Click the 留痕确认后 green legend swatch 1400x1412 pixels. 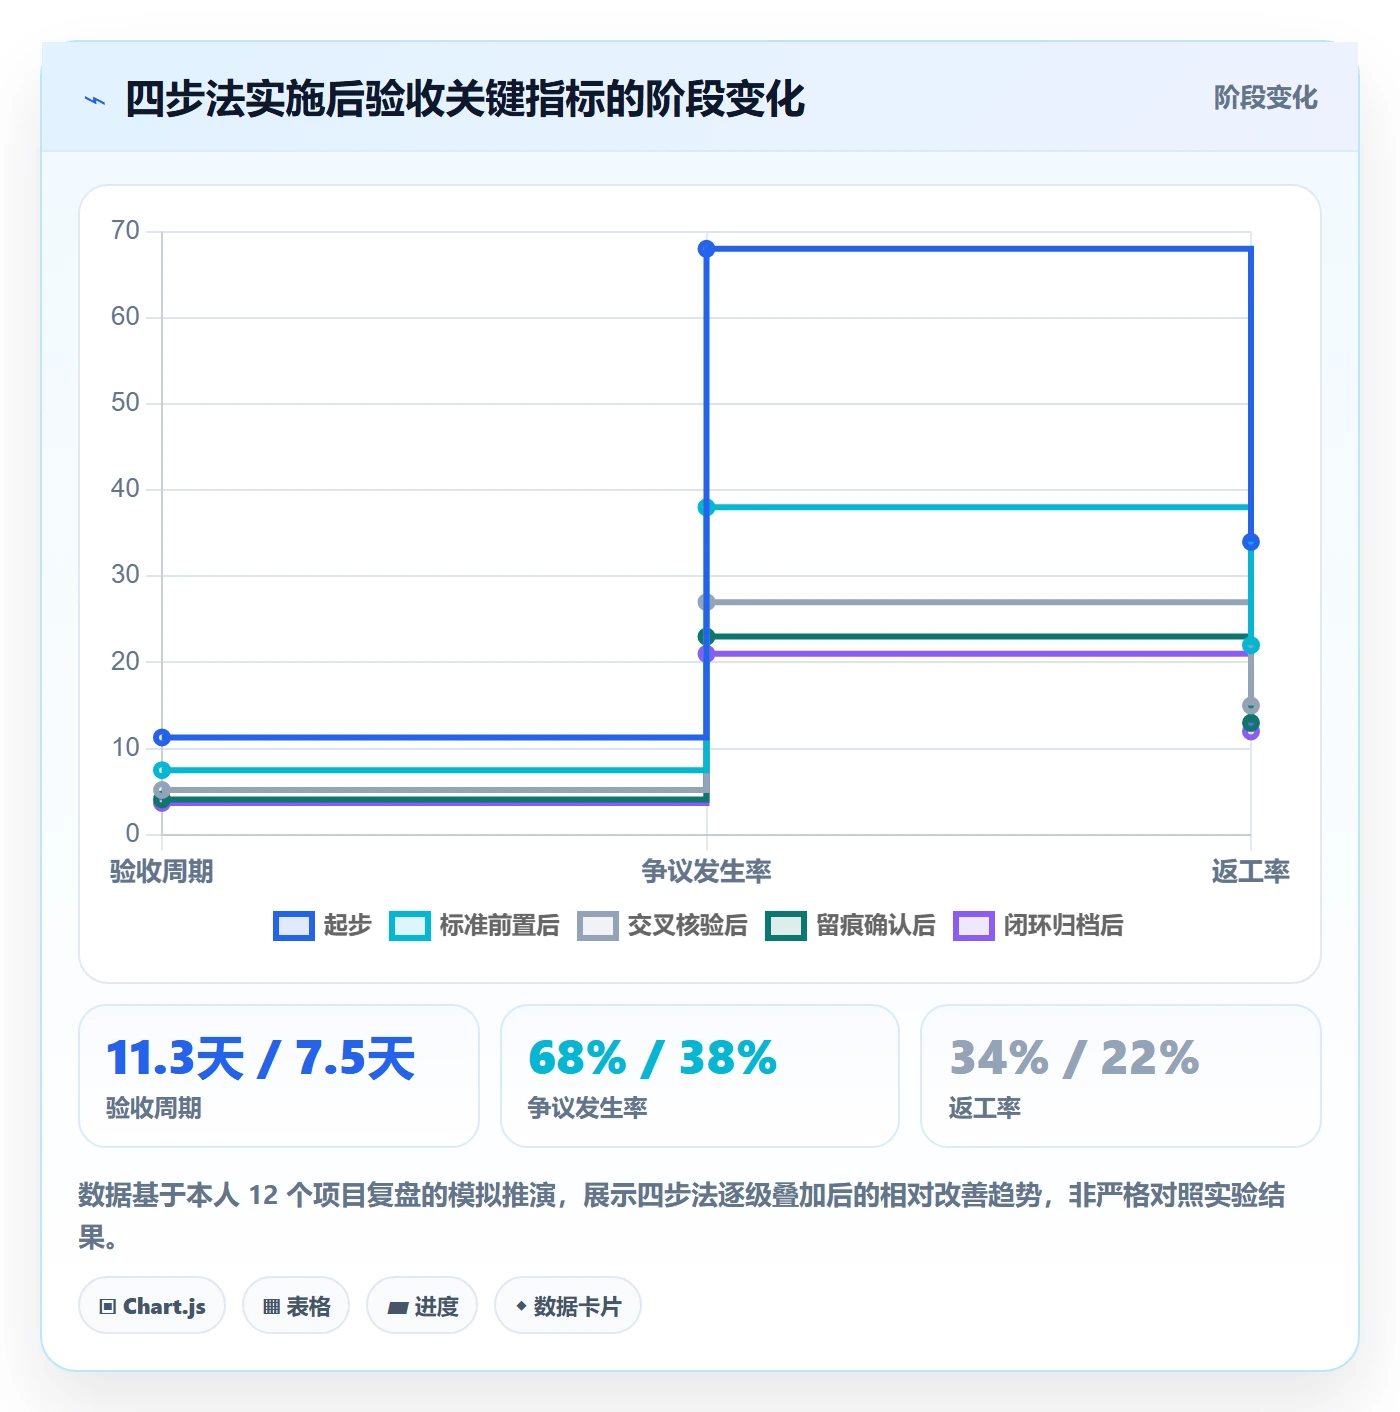click(x=786, y=926)
